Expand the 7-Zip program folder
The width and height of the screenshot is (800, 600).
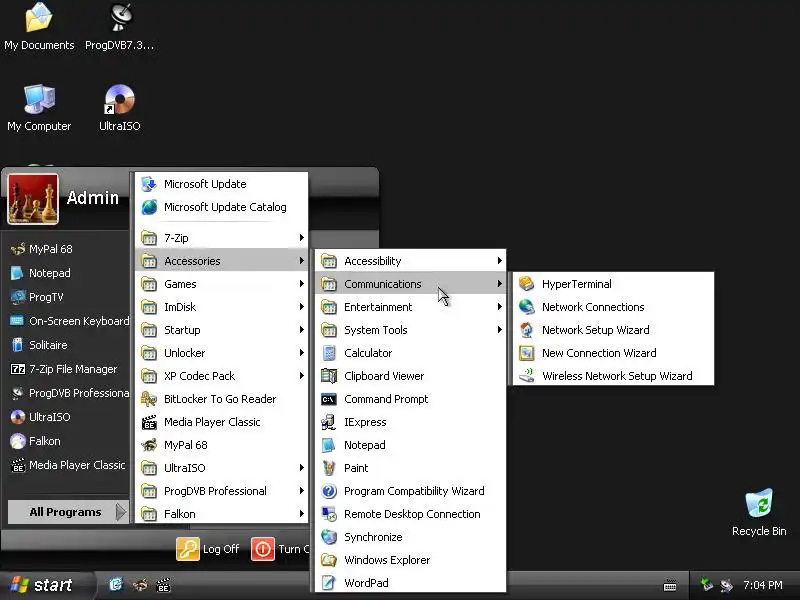tap(222, 238)
